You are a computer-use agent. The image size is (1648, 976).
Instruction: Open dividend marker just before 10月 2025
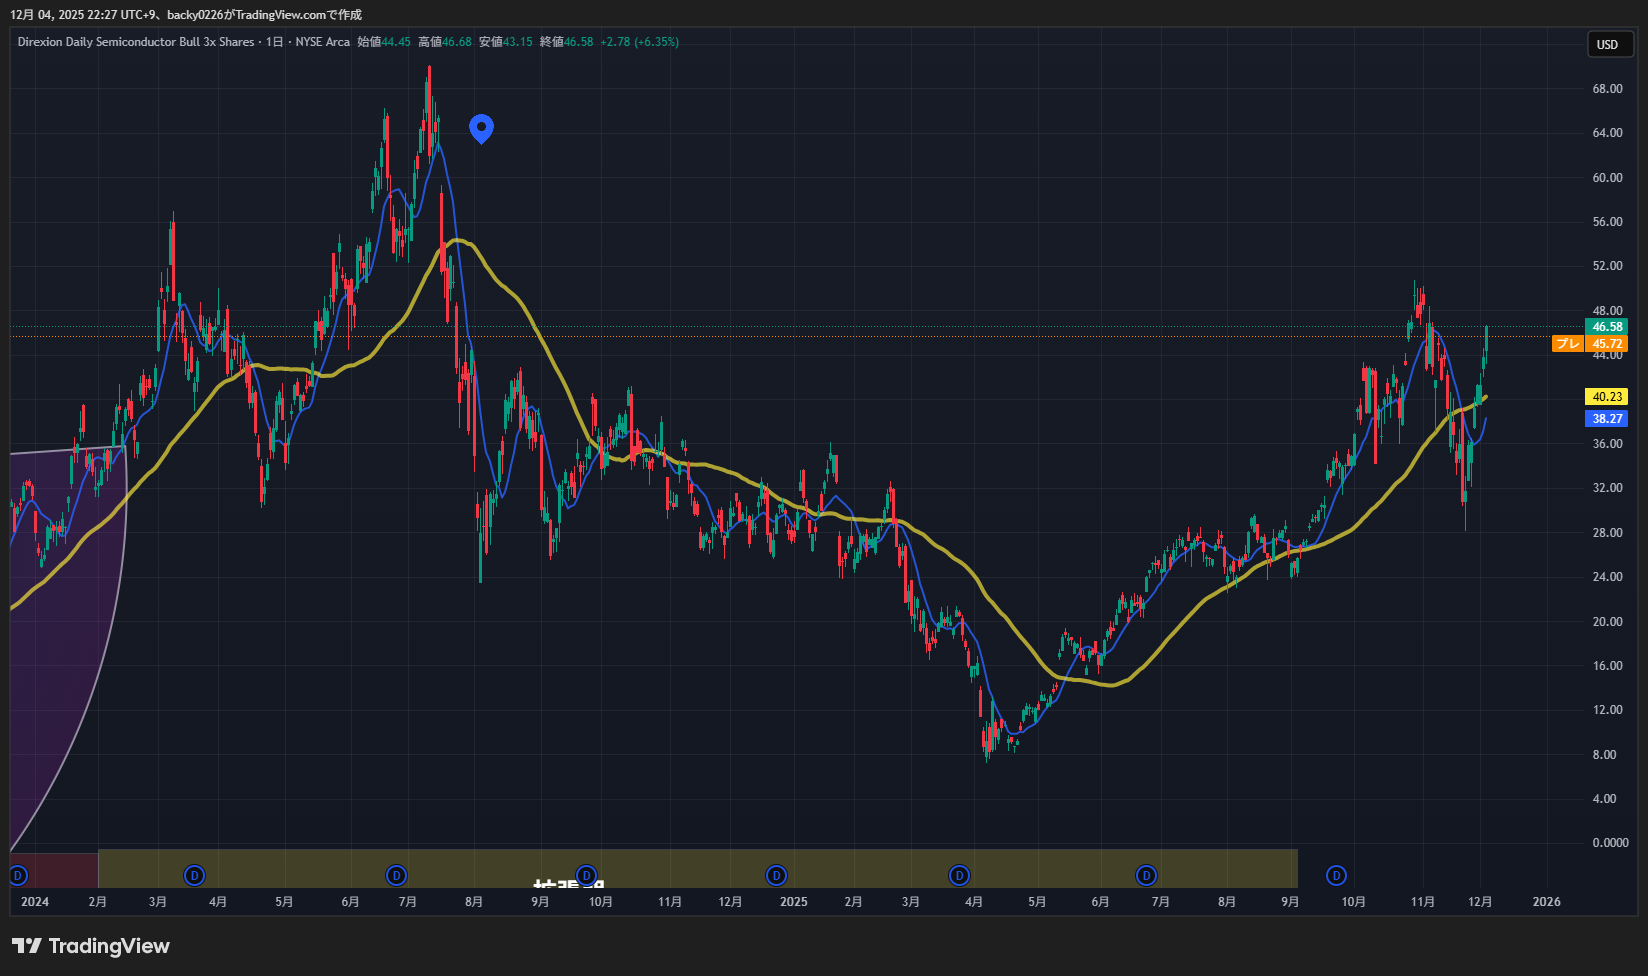pos(1336,876)
